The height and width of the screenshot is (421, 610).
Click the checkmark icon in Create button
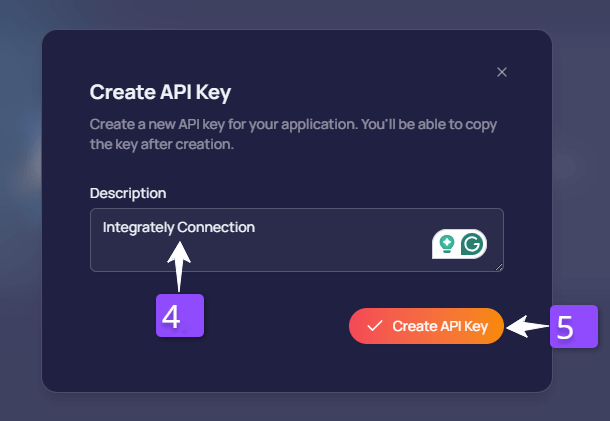[375, 326]
